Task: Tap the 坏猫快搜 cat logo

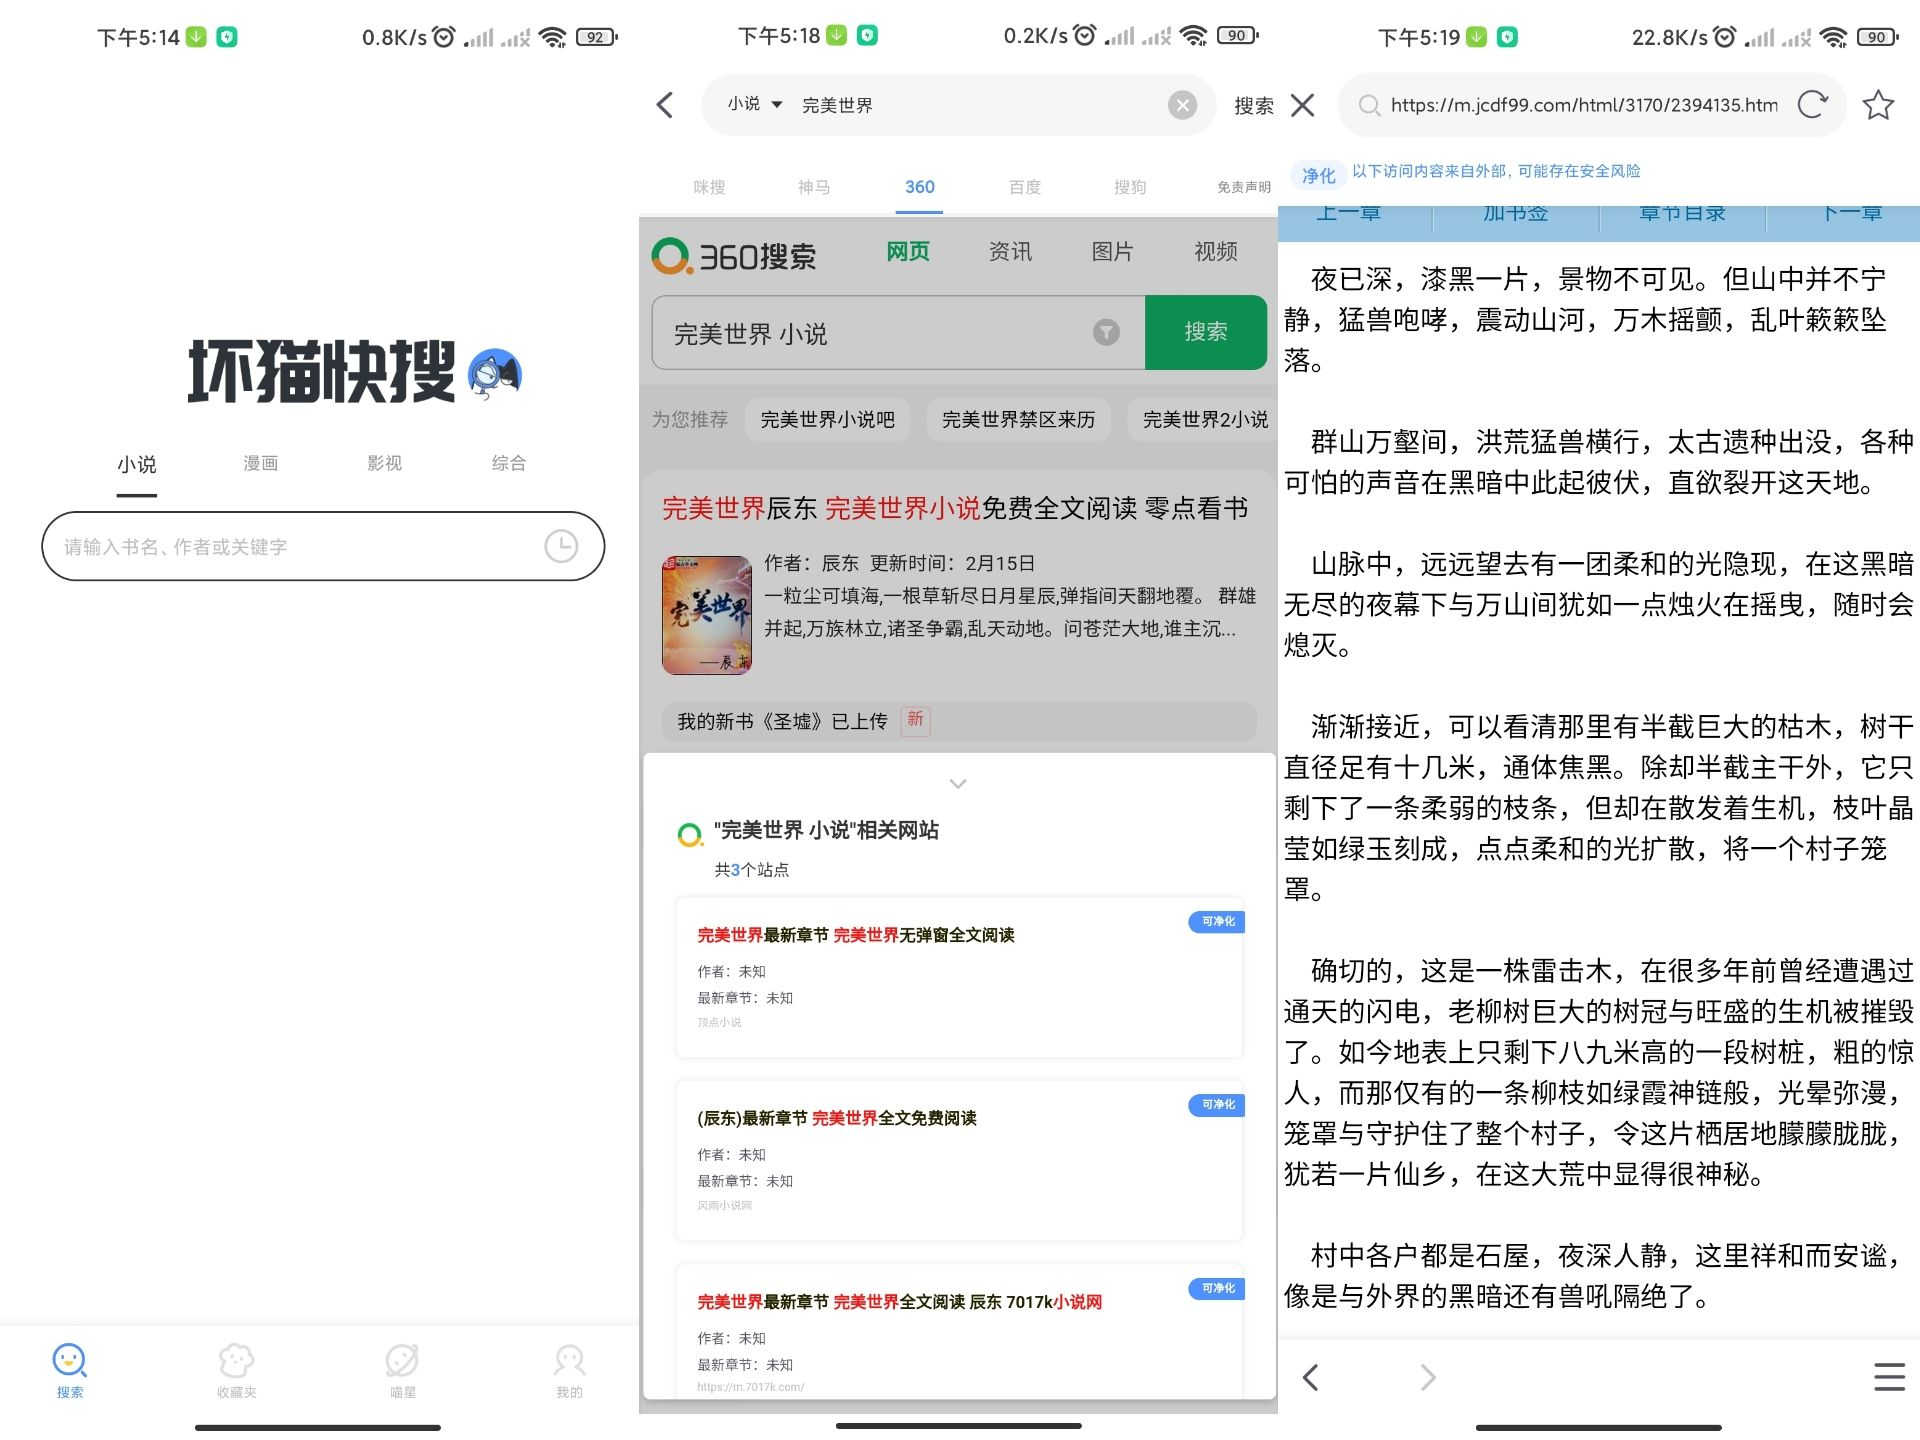Action: [495, 374]
